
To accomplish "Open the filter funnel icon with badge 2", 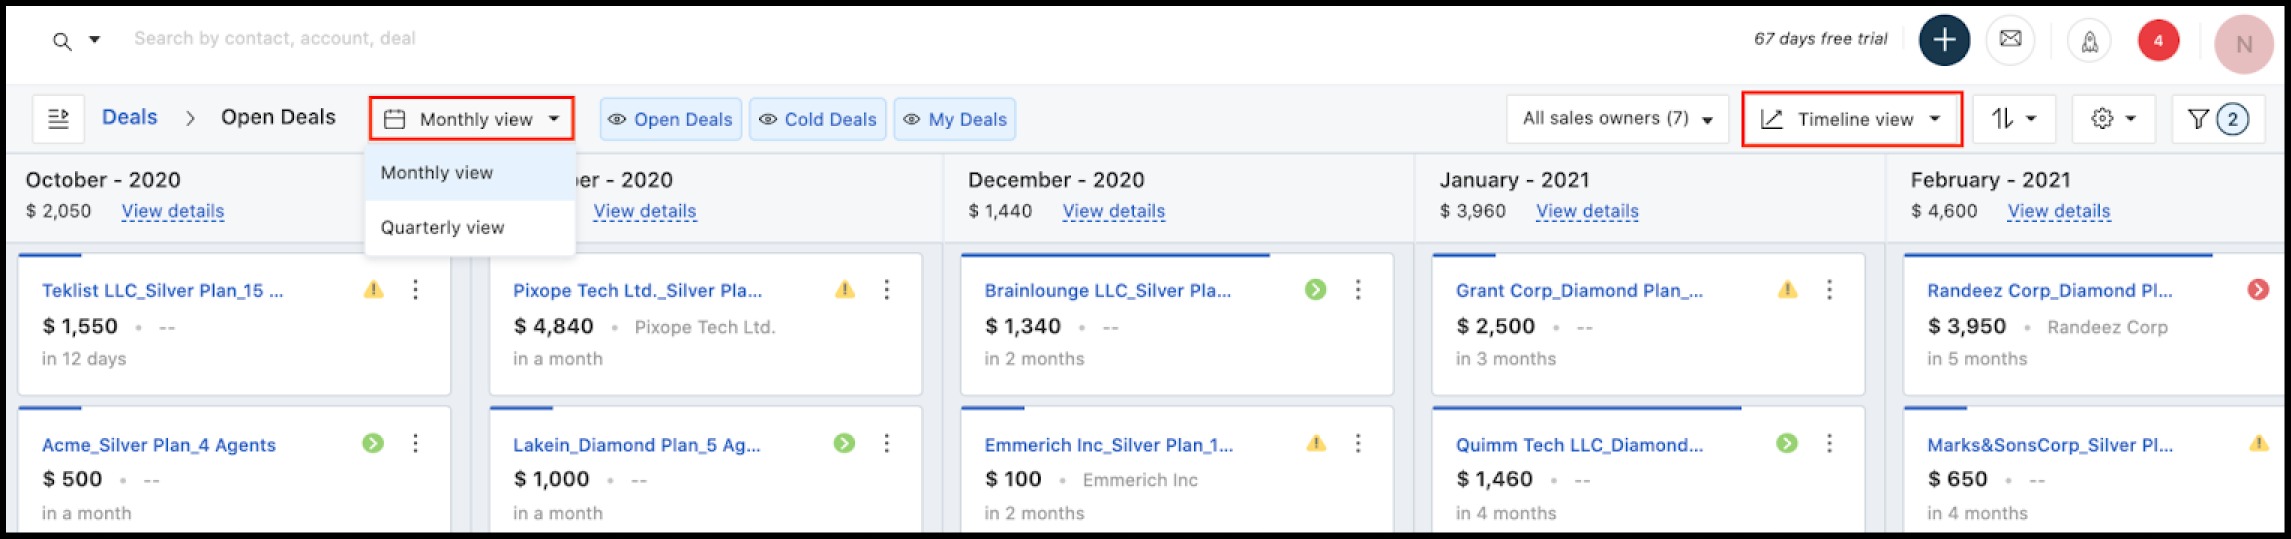I will [2218, 119].
